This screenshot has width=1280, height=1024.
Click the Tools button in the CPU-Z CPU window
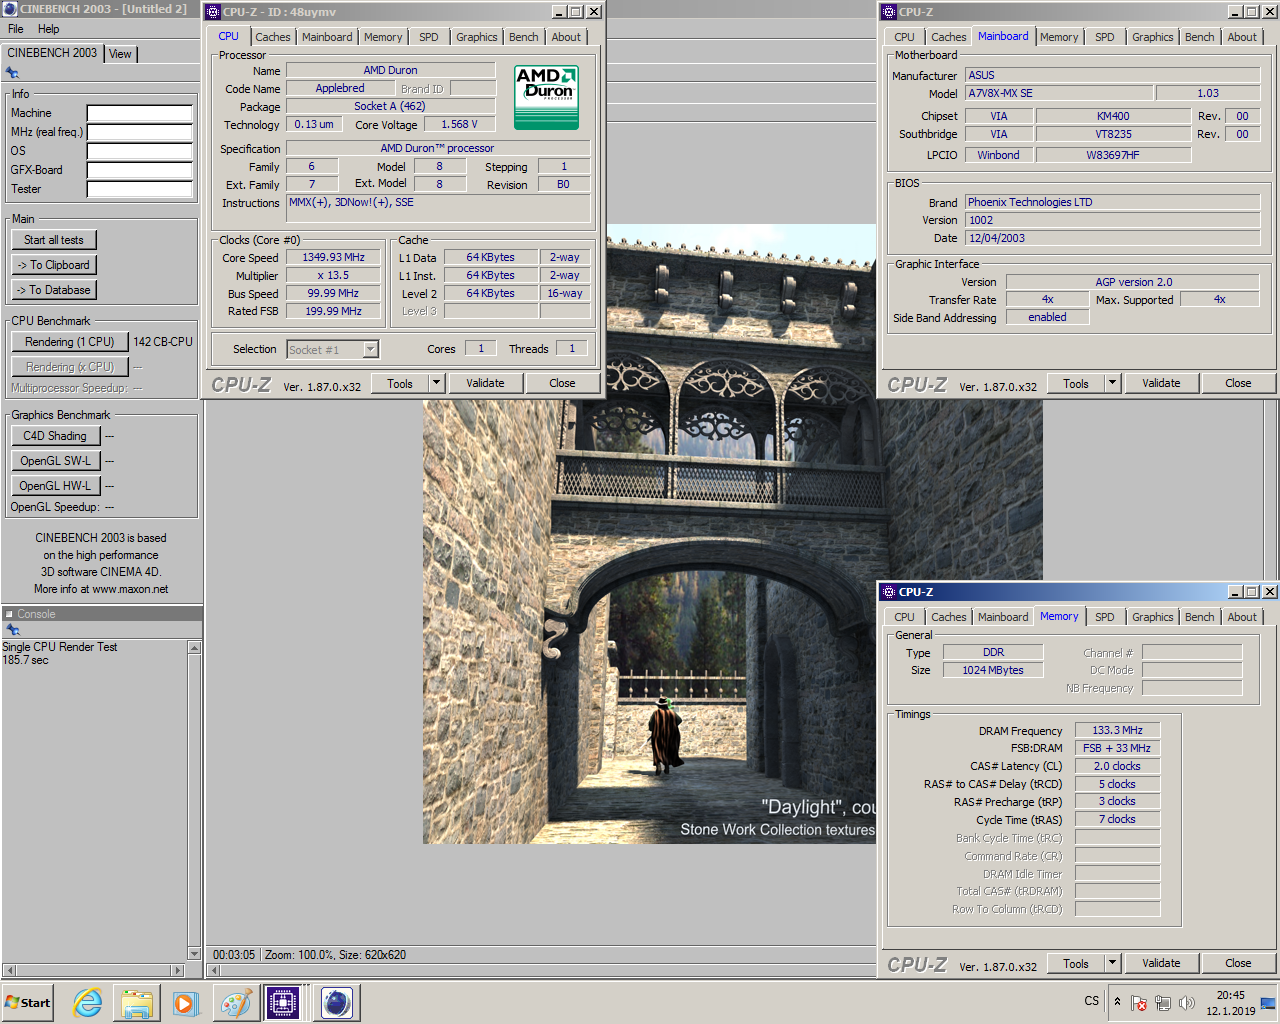400,383
